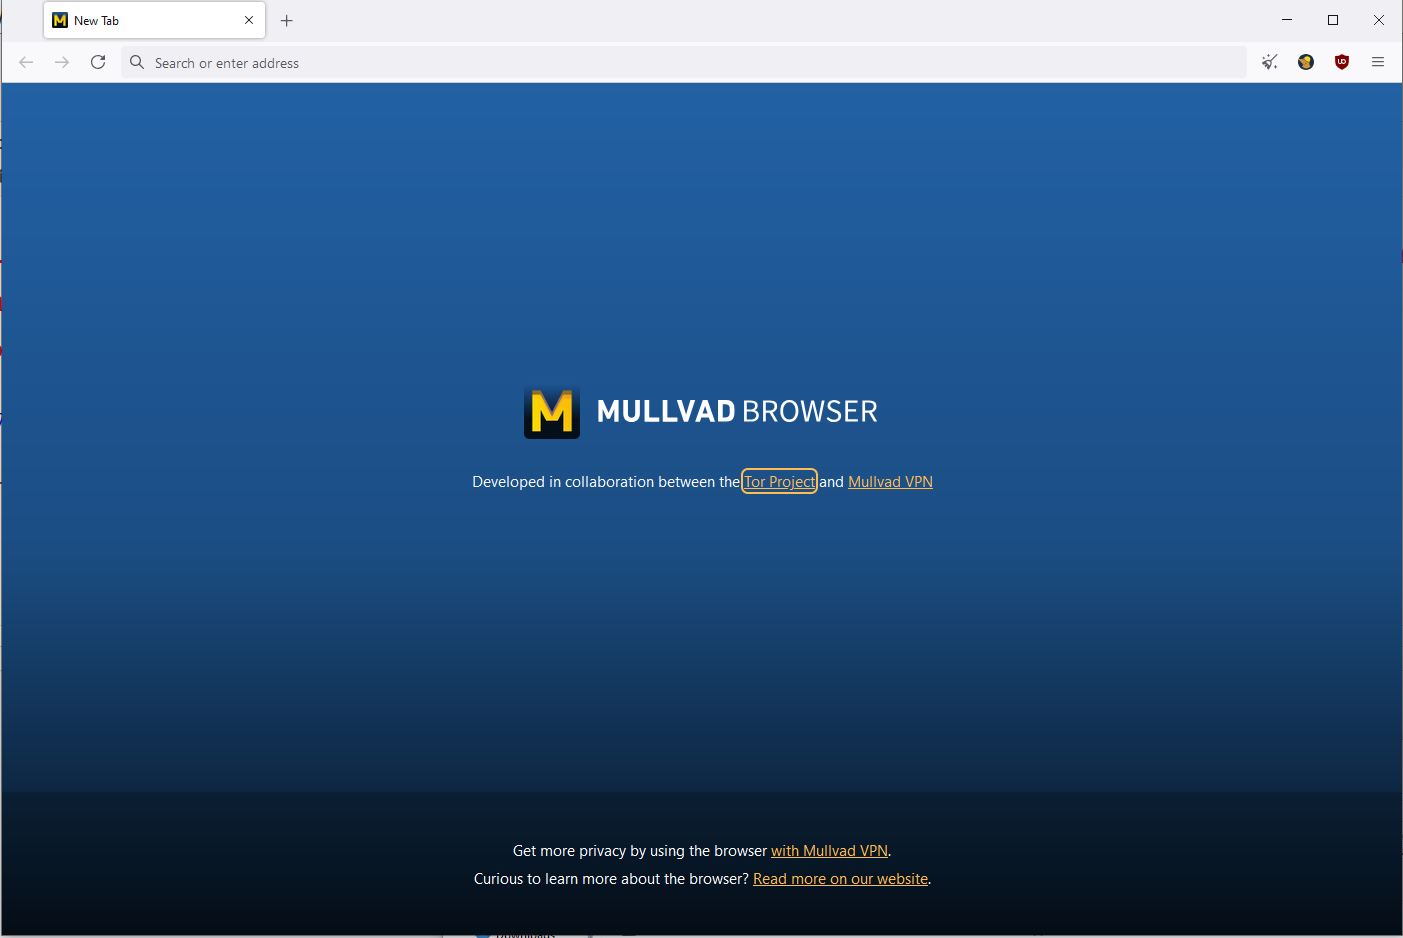Follow the Tor Project link
The height and width of the screenshot is (938, 1403).
coord(779,481)
